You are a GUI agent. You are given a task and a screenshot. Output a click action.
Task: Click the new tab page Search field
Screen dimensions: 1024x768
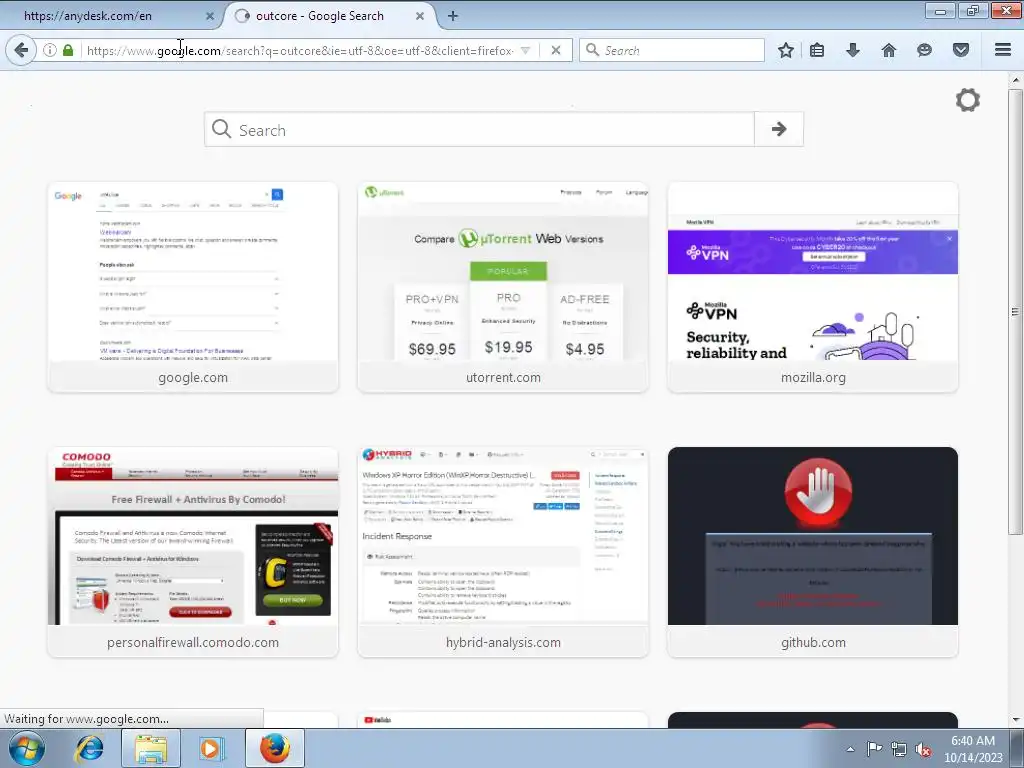(x=479, y=129)
